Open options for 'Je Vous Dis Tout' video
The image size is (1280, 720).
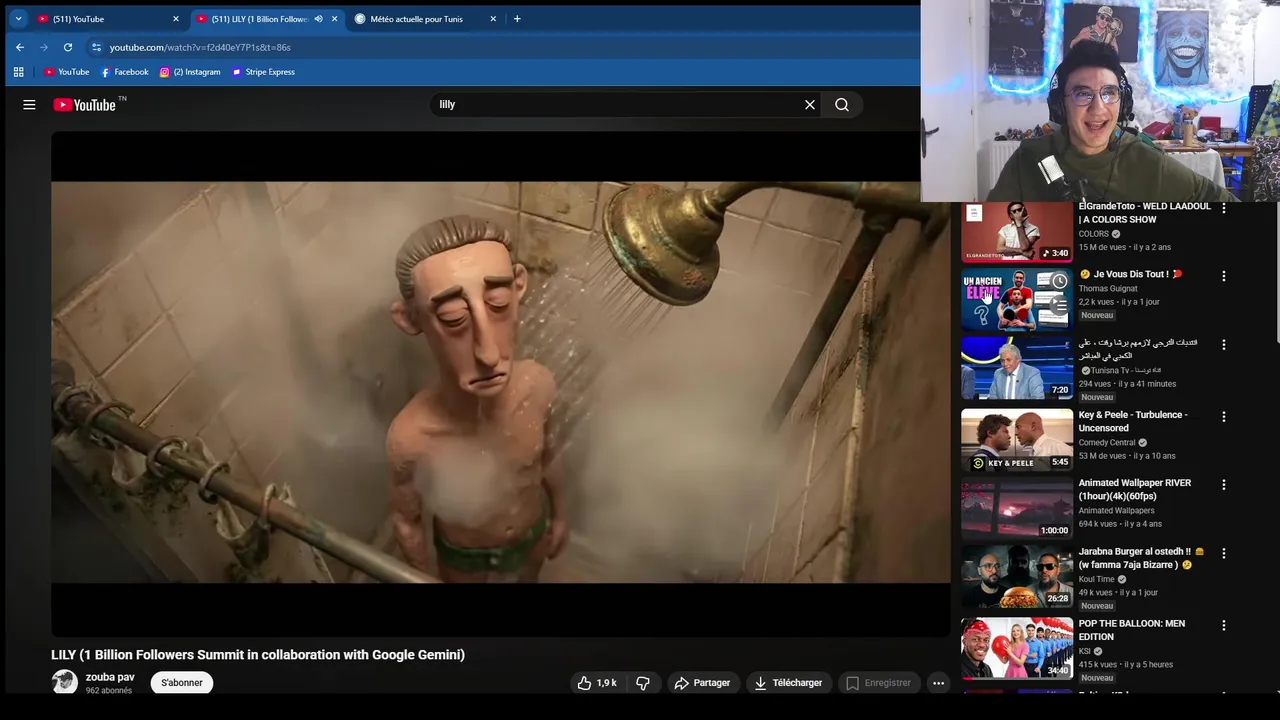(1223, 276)
